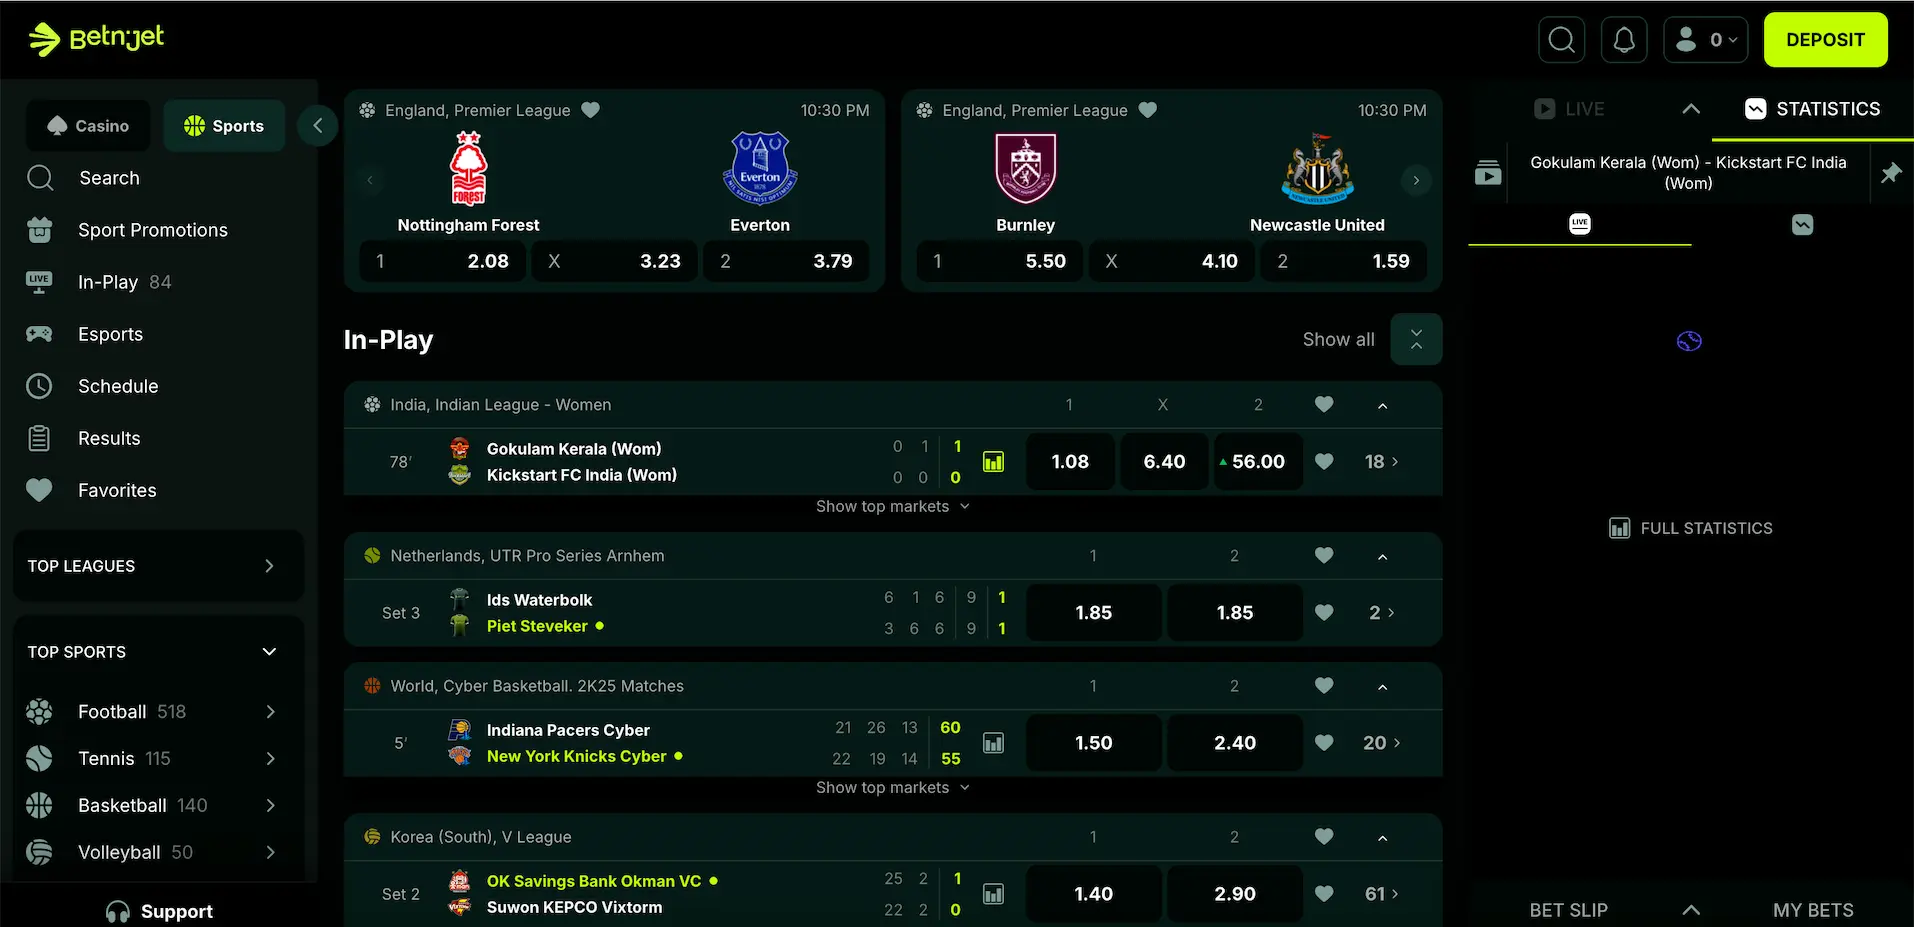Favorite the Nottingham Forest vs Everton match
The height and width of the screenshot is (927, 1914).
[x=591, y=110]
